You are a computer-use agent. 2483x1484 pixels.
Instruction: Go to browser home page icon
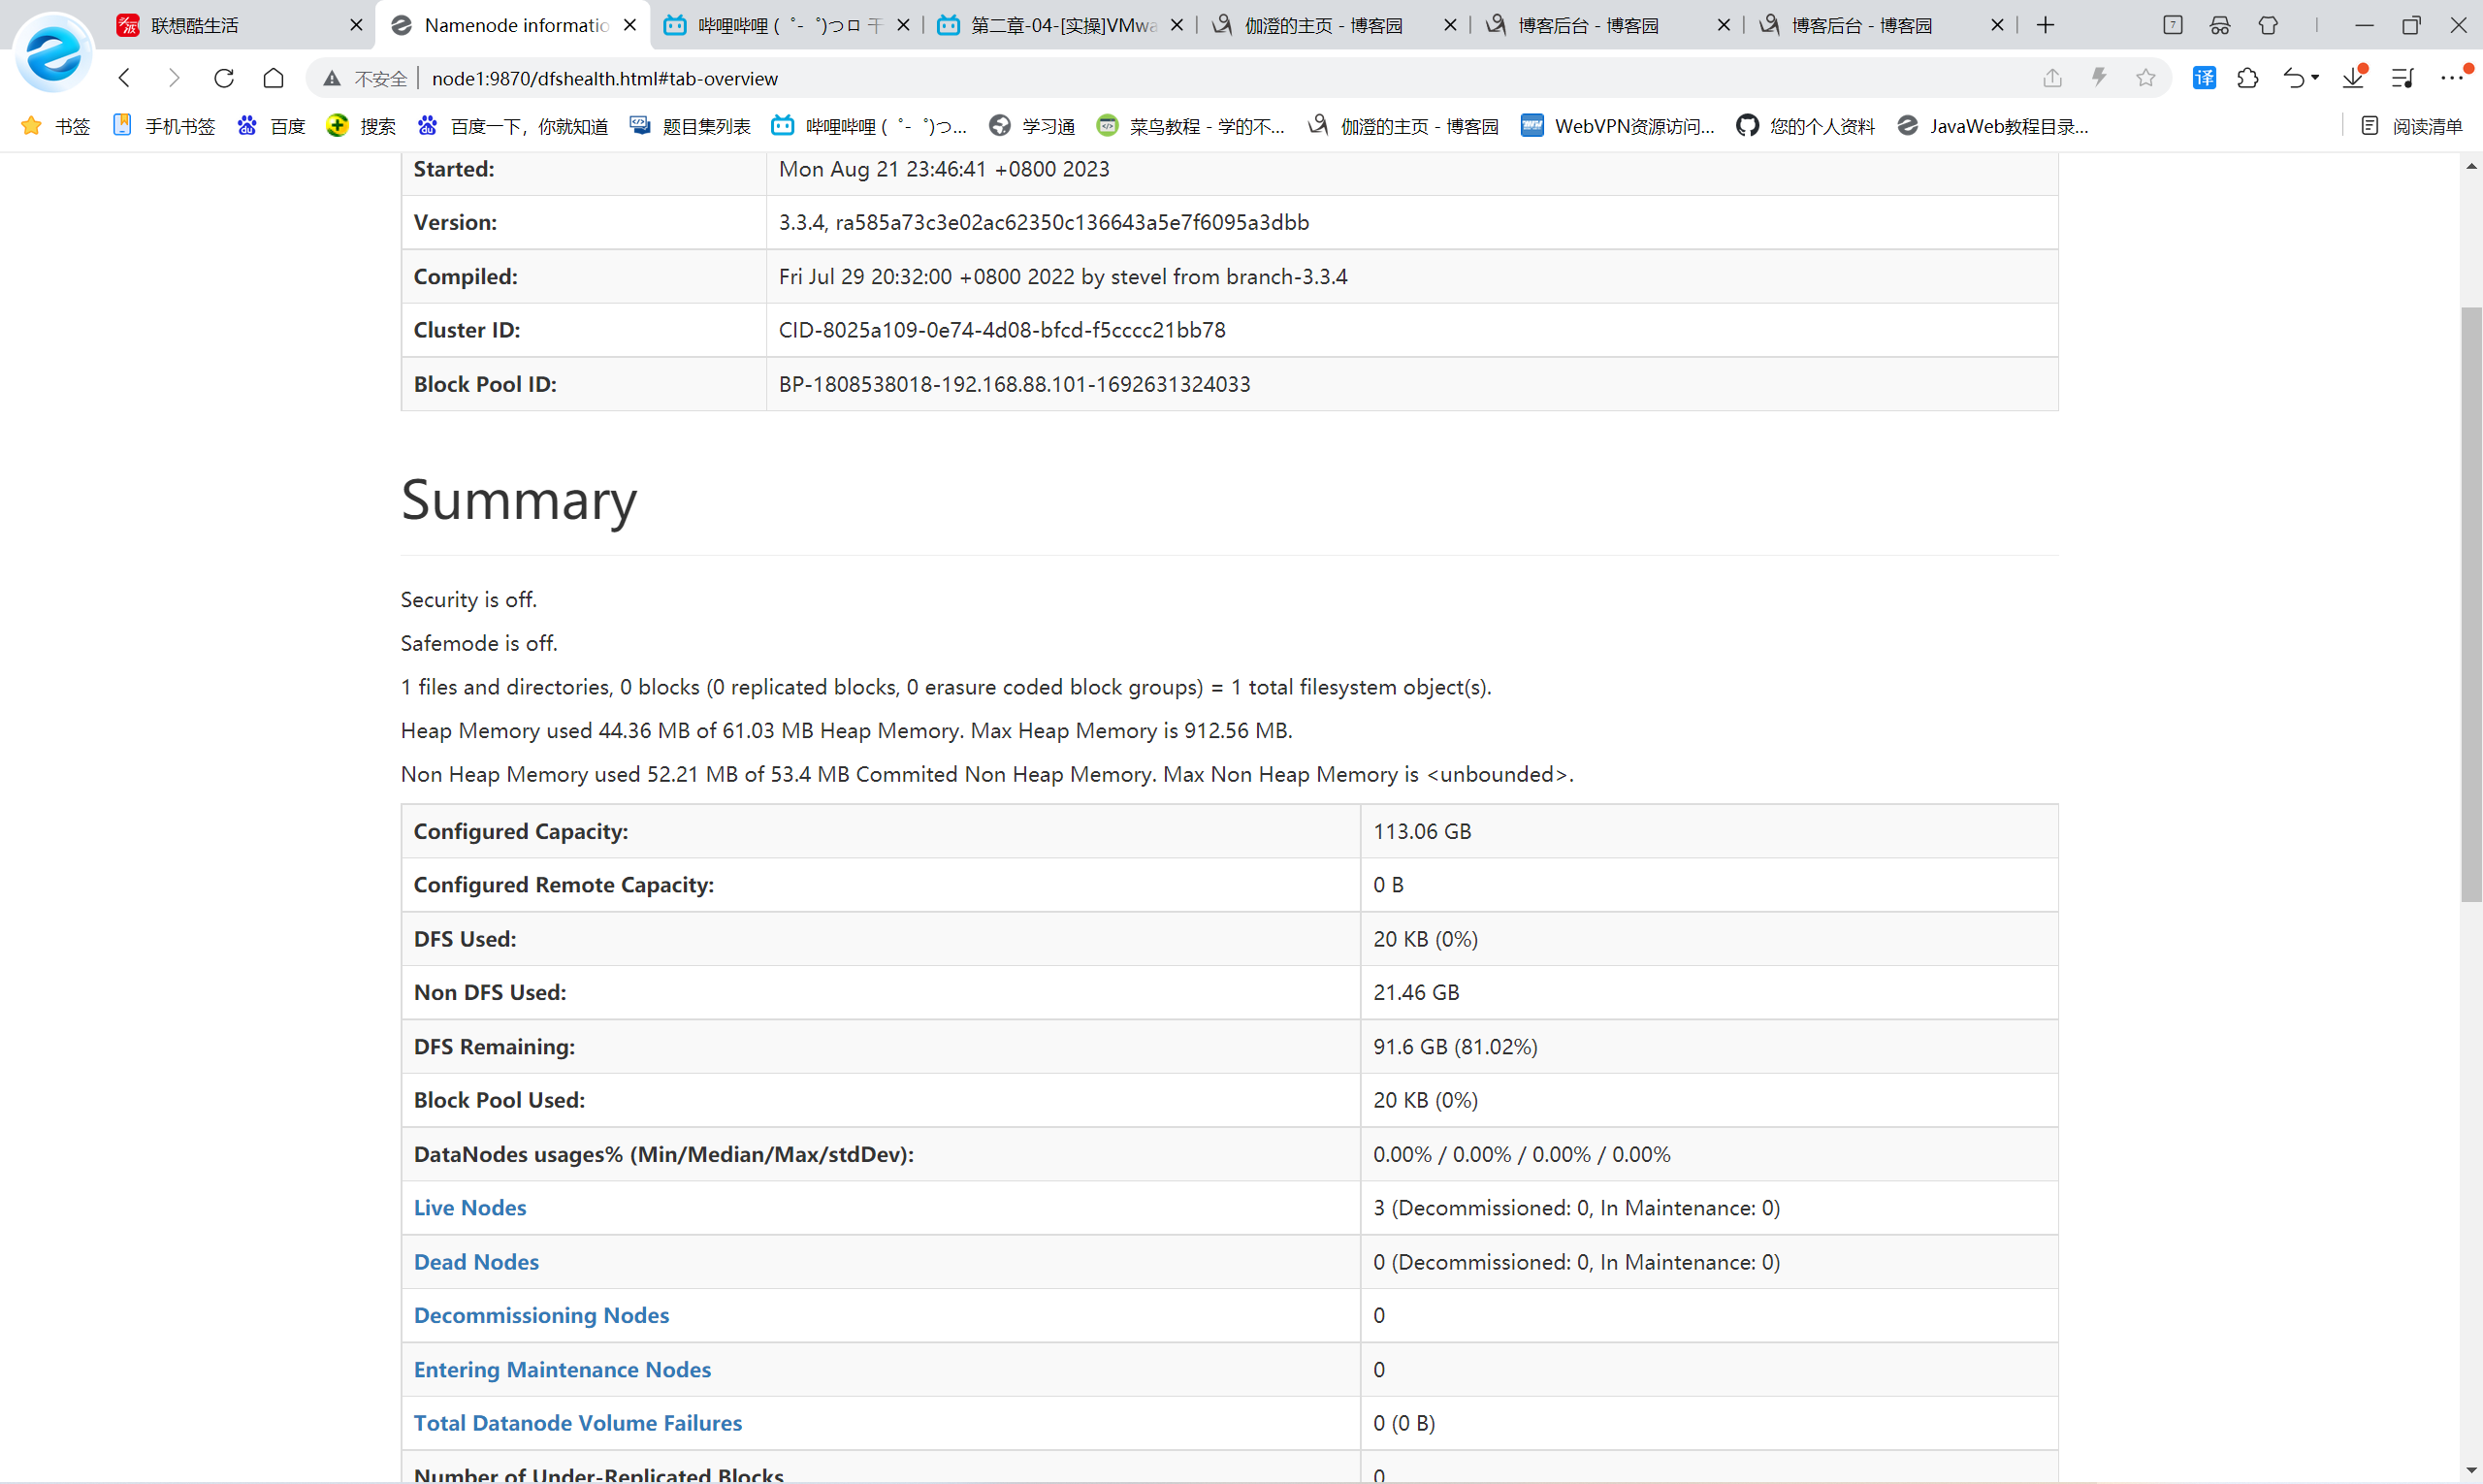pos(273,78)
